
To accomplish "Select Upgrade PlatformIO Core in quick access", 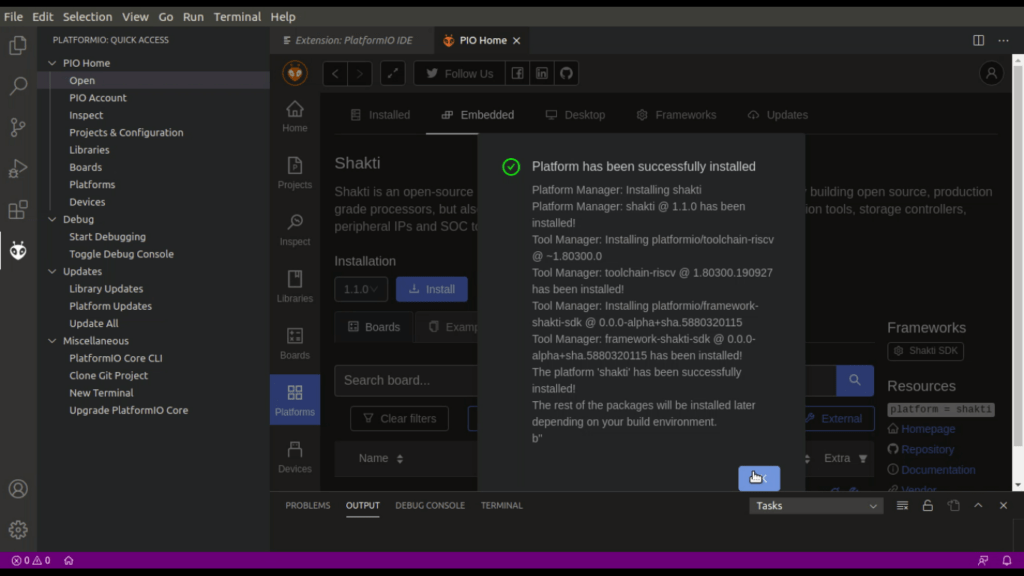I will 129,411.
